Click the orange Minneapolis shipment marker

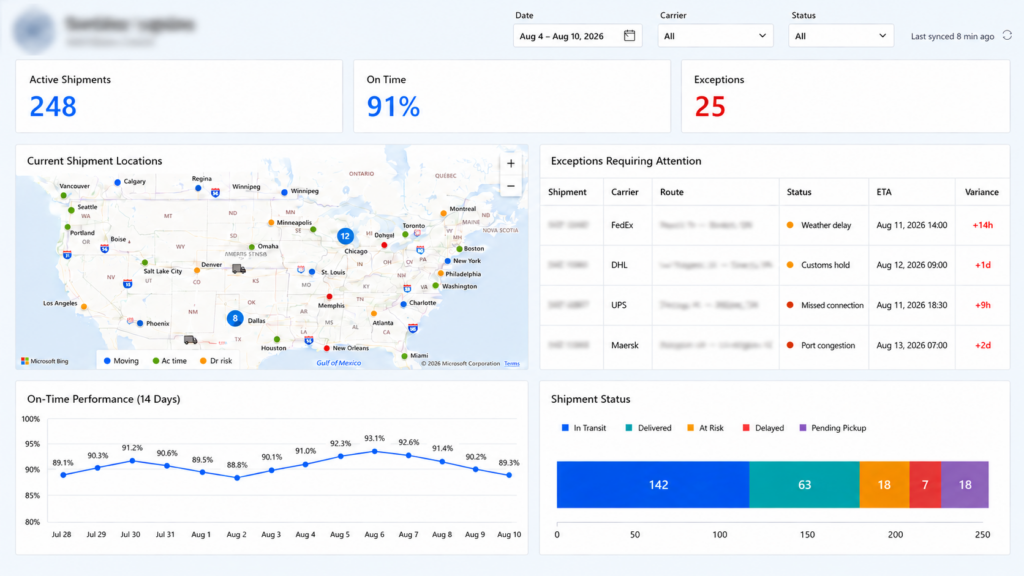271,223
